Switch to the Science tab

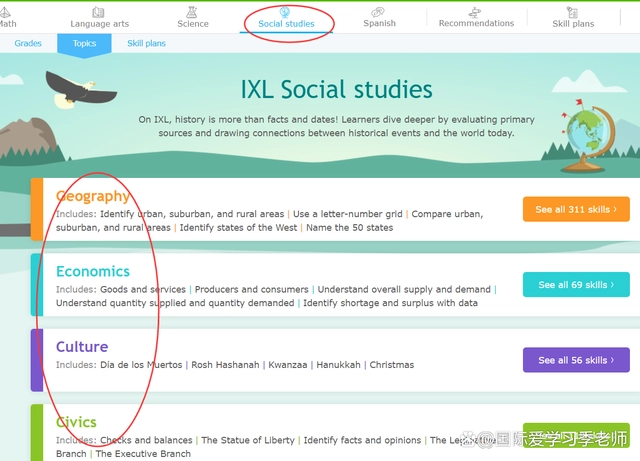click(x=193, y=18)
